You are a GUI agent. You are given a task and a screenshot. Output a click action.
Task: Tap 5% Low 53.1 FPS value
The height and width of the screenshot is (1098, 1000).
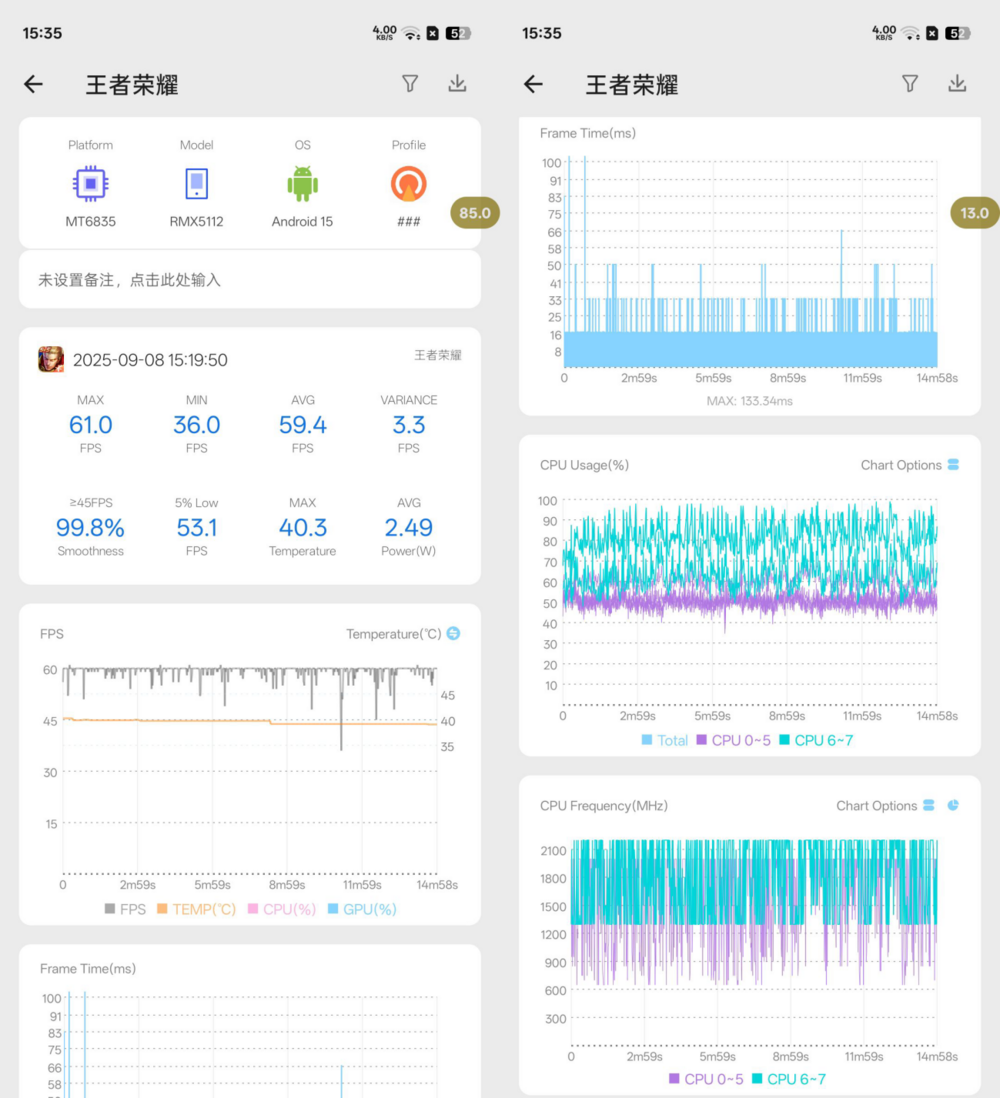[197, 527]
